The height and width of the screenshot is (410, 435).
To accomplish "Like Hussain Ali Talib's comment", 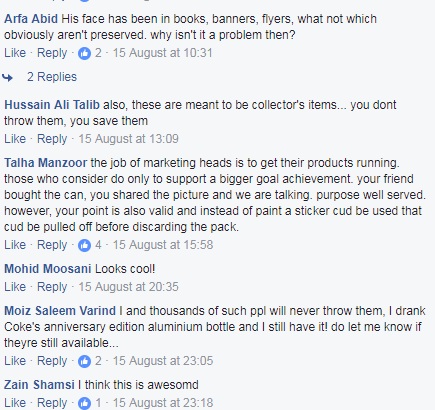I will point(15,139).
